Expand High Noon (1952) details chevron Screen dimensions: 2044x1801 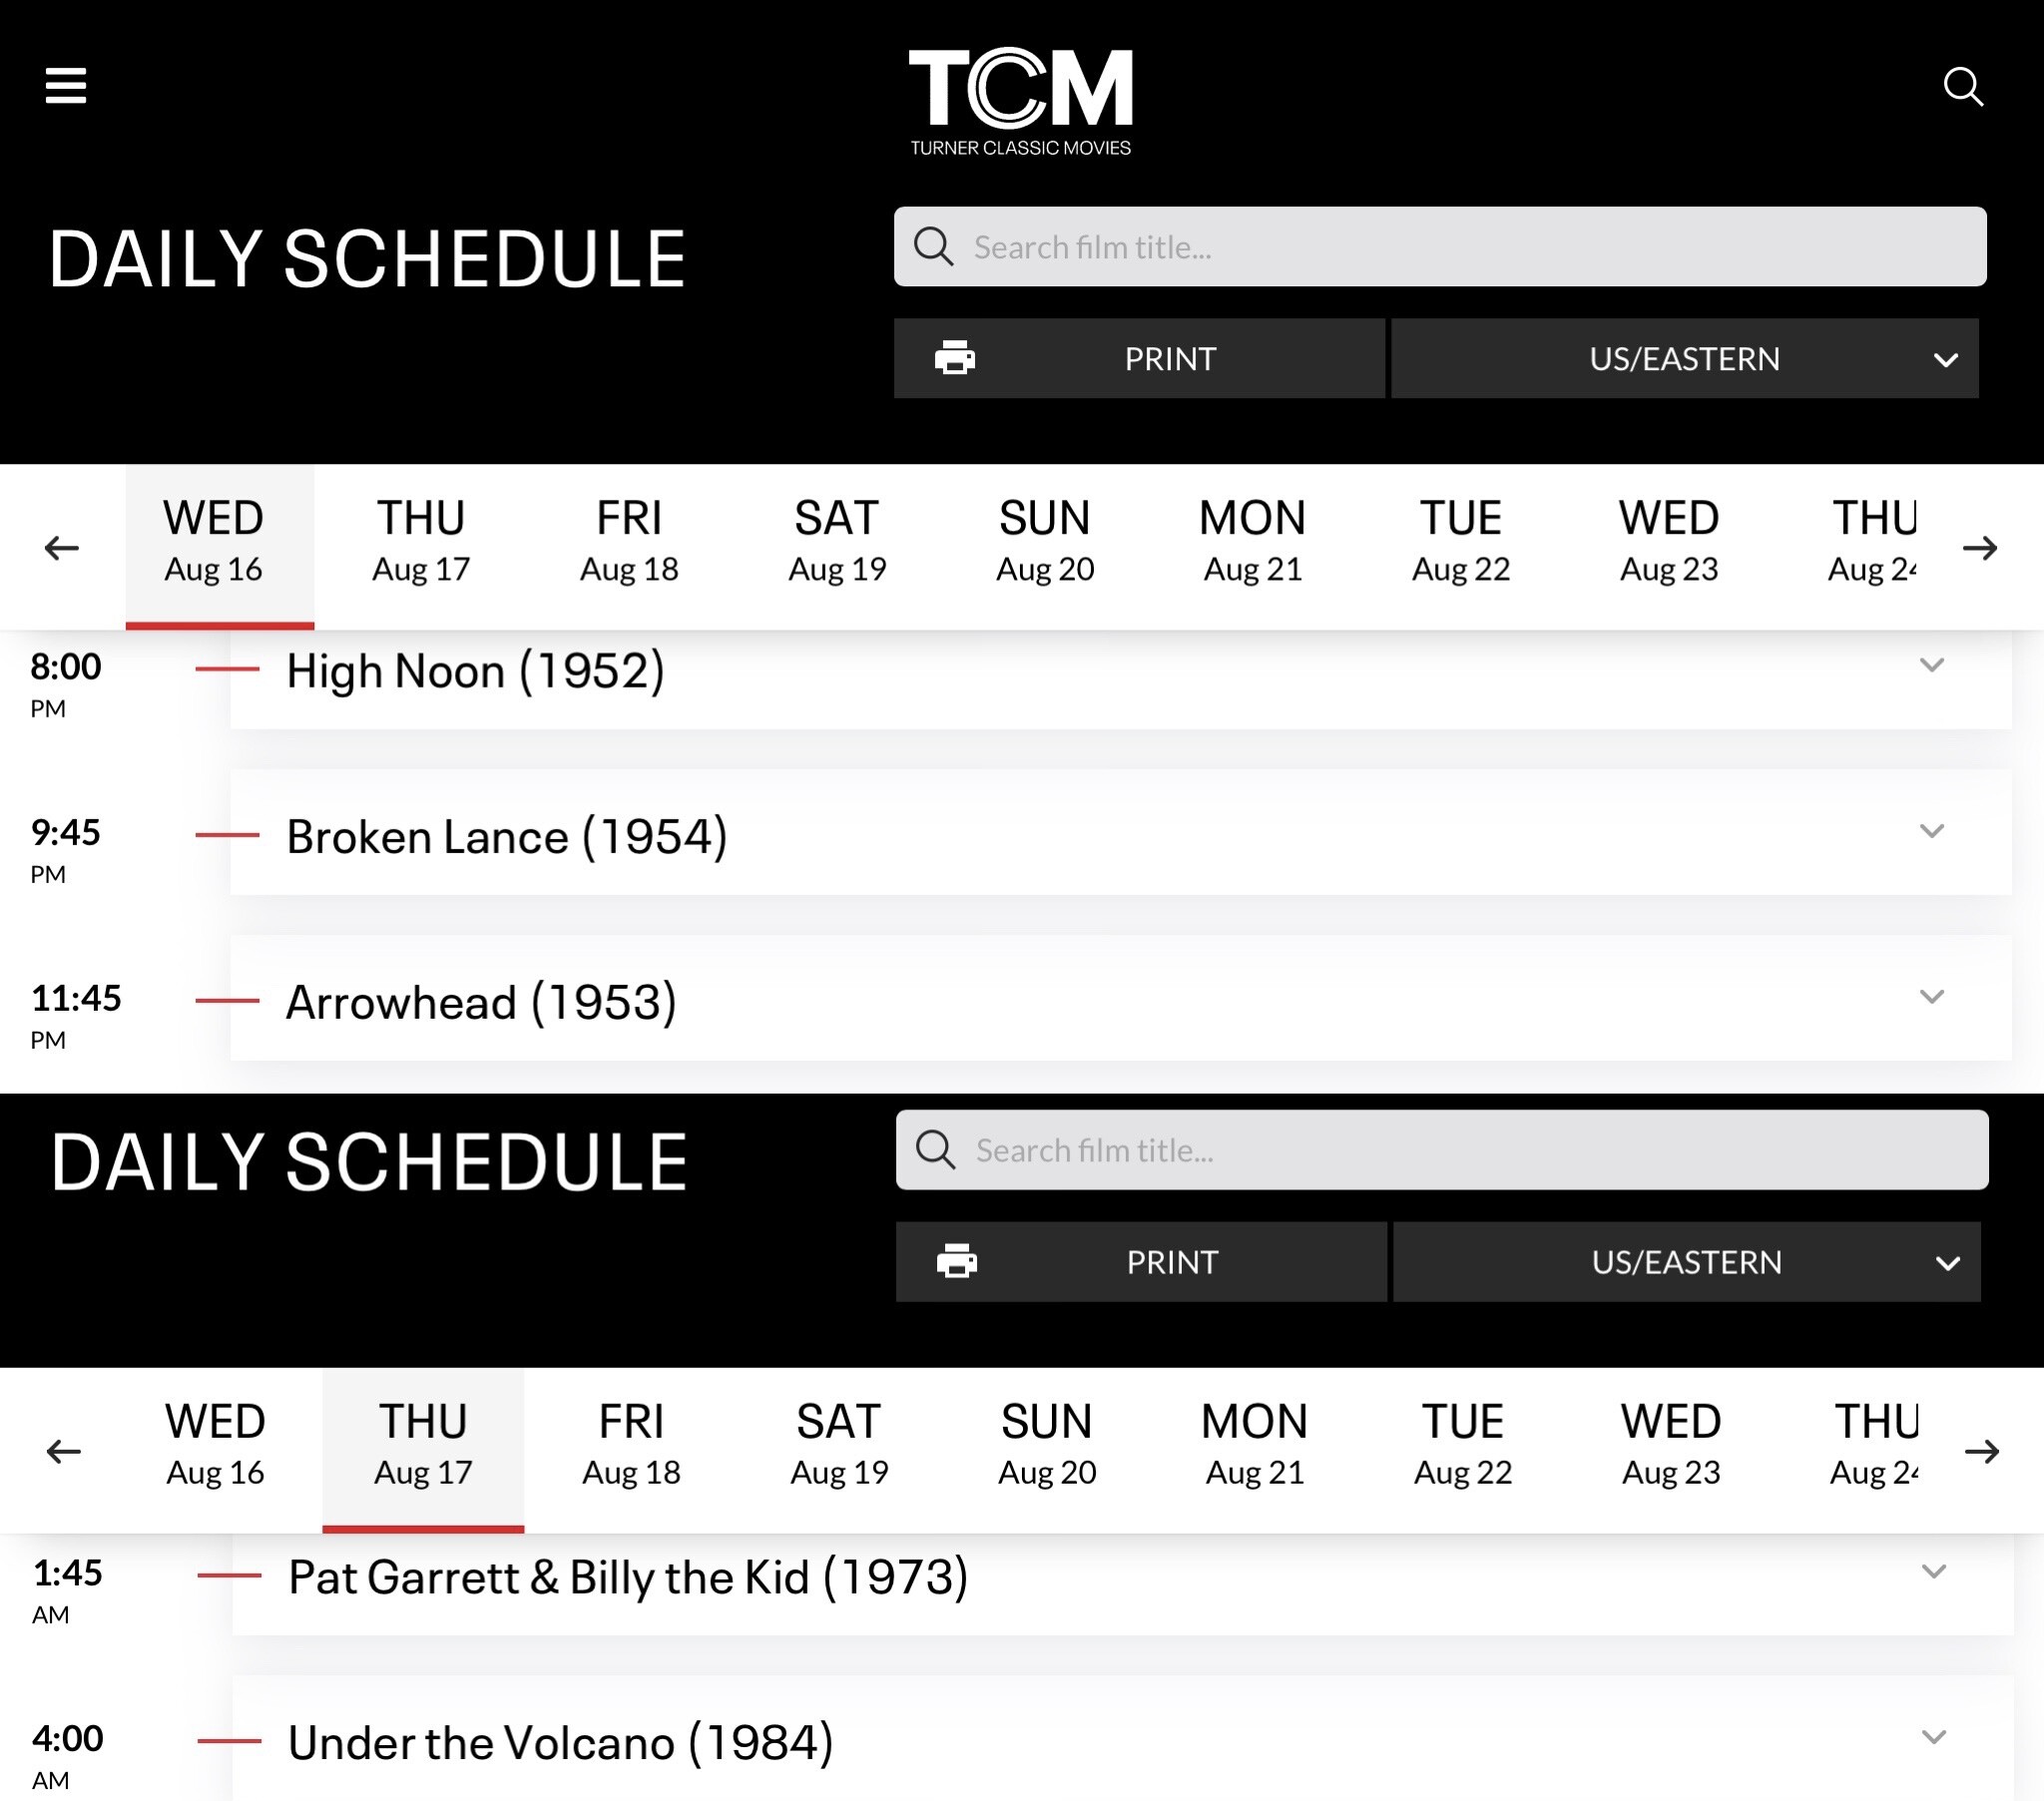pyautogui.click(x=1932, y=665)
